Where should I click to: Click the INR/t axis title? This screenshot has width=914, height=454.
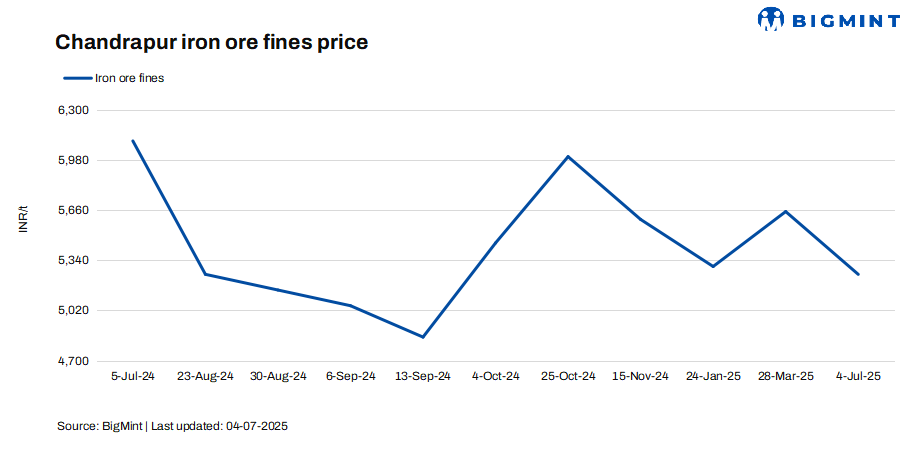23,219
